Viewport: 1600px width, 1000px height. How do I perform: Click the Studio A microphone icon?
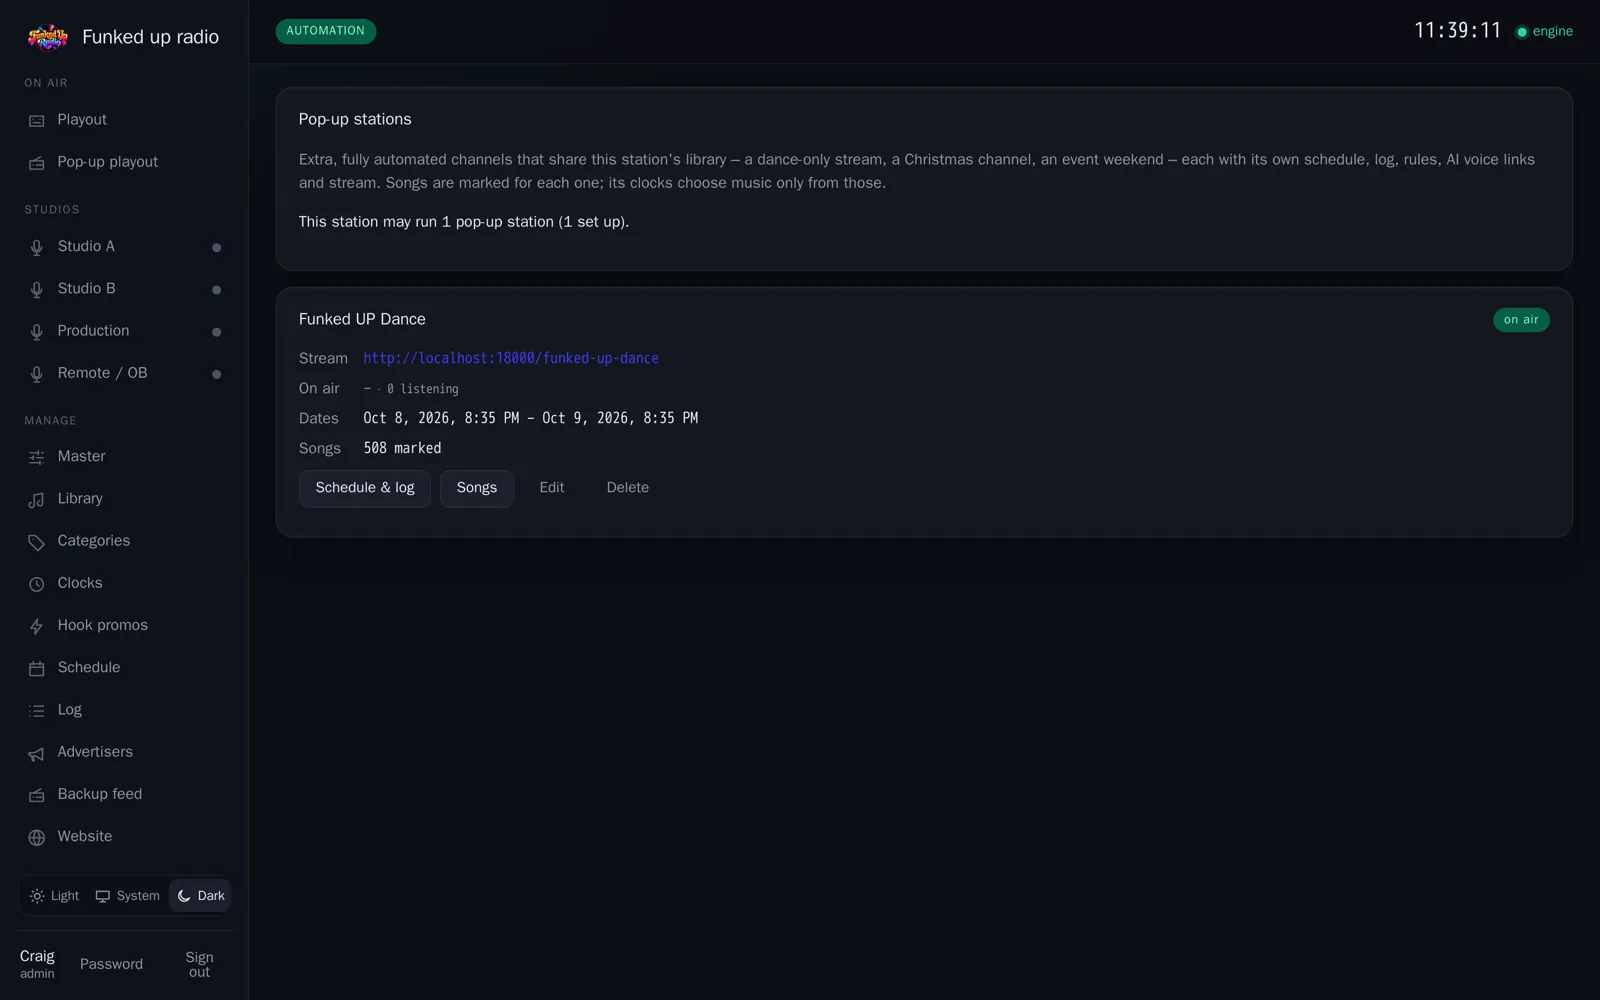click(36, 247)
